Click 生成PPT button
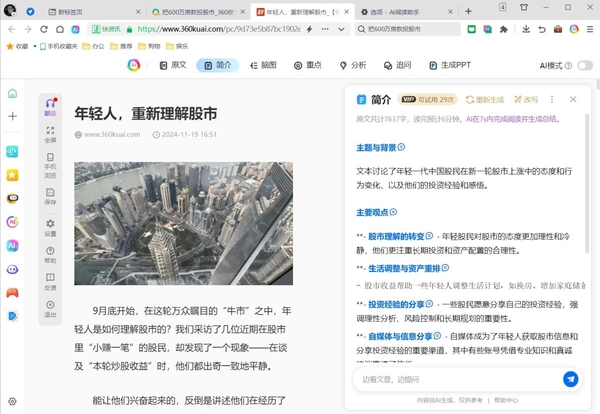The image size is (600, 414). coord(450,65)
